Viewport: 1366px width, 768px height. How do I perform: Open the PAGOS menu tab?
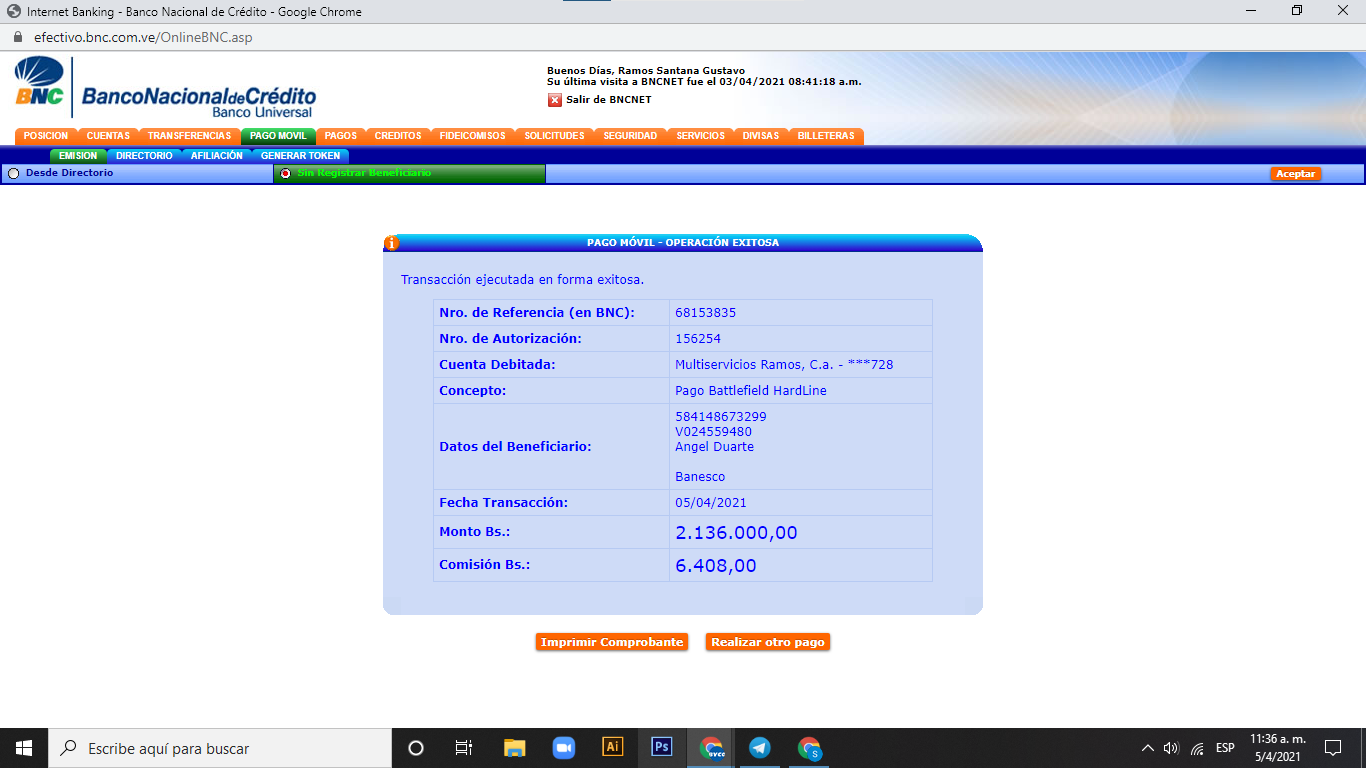(341, 136)
